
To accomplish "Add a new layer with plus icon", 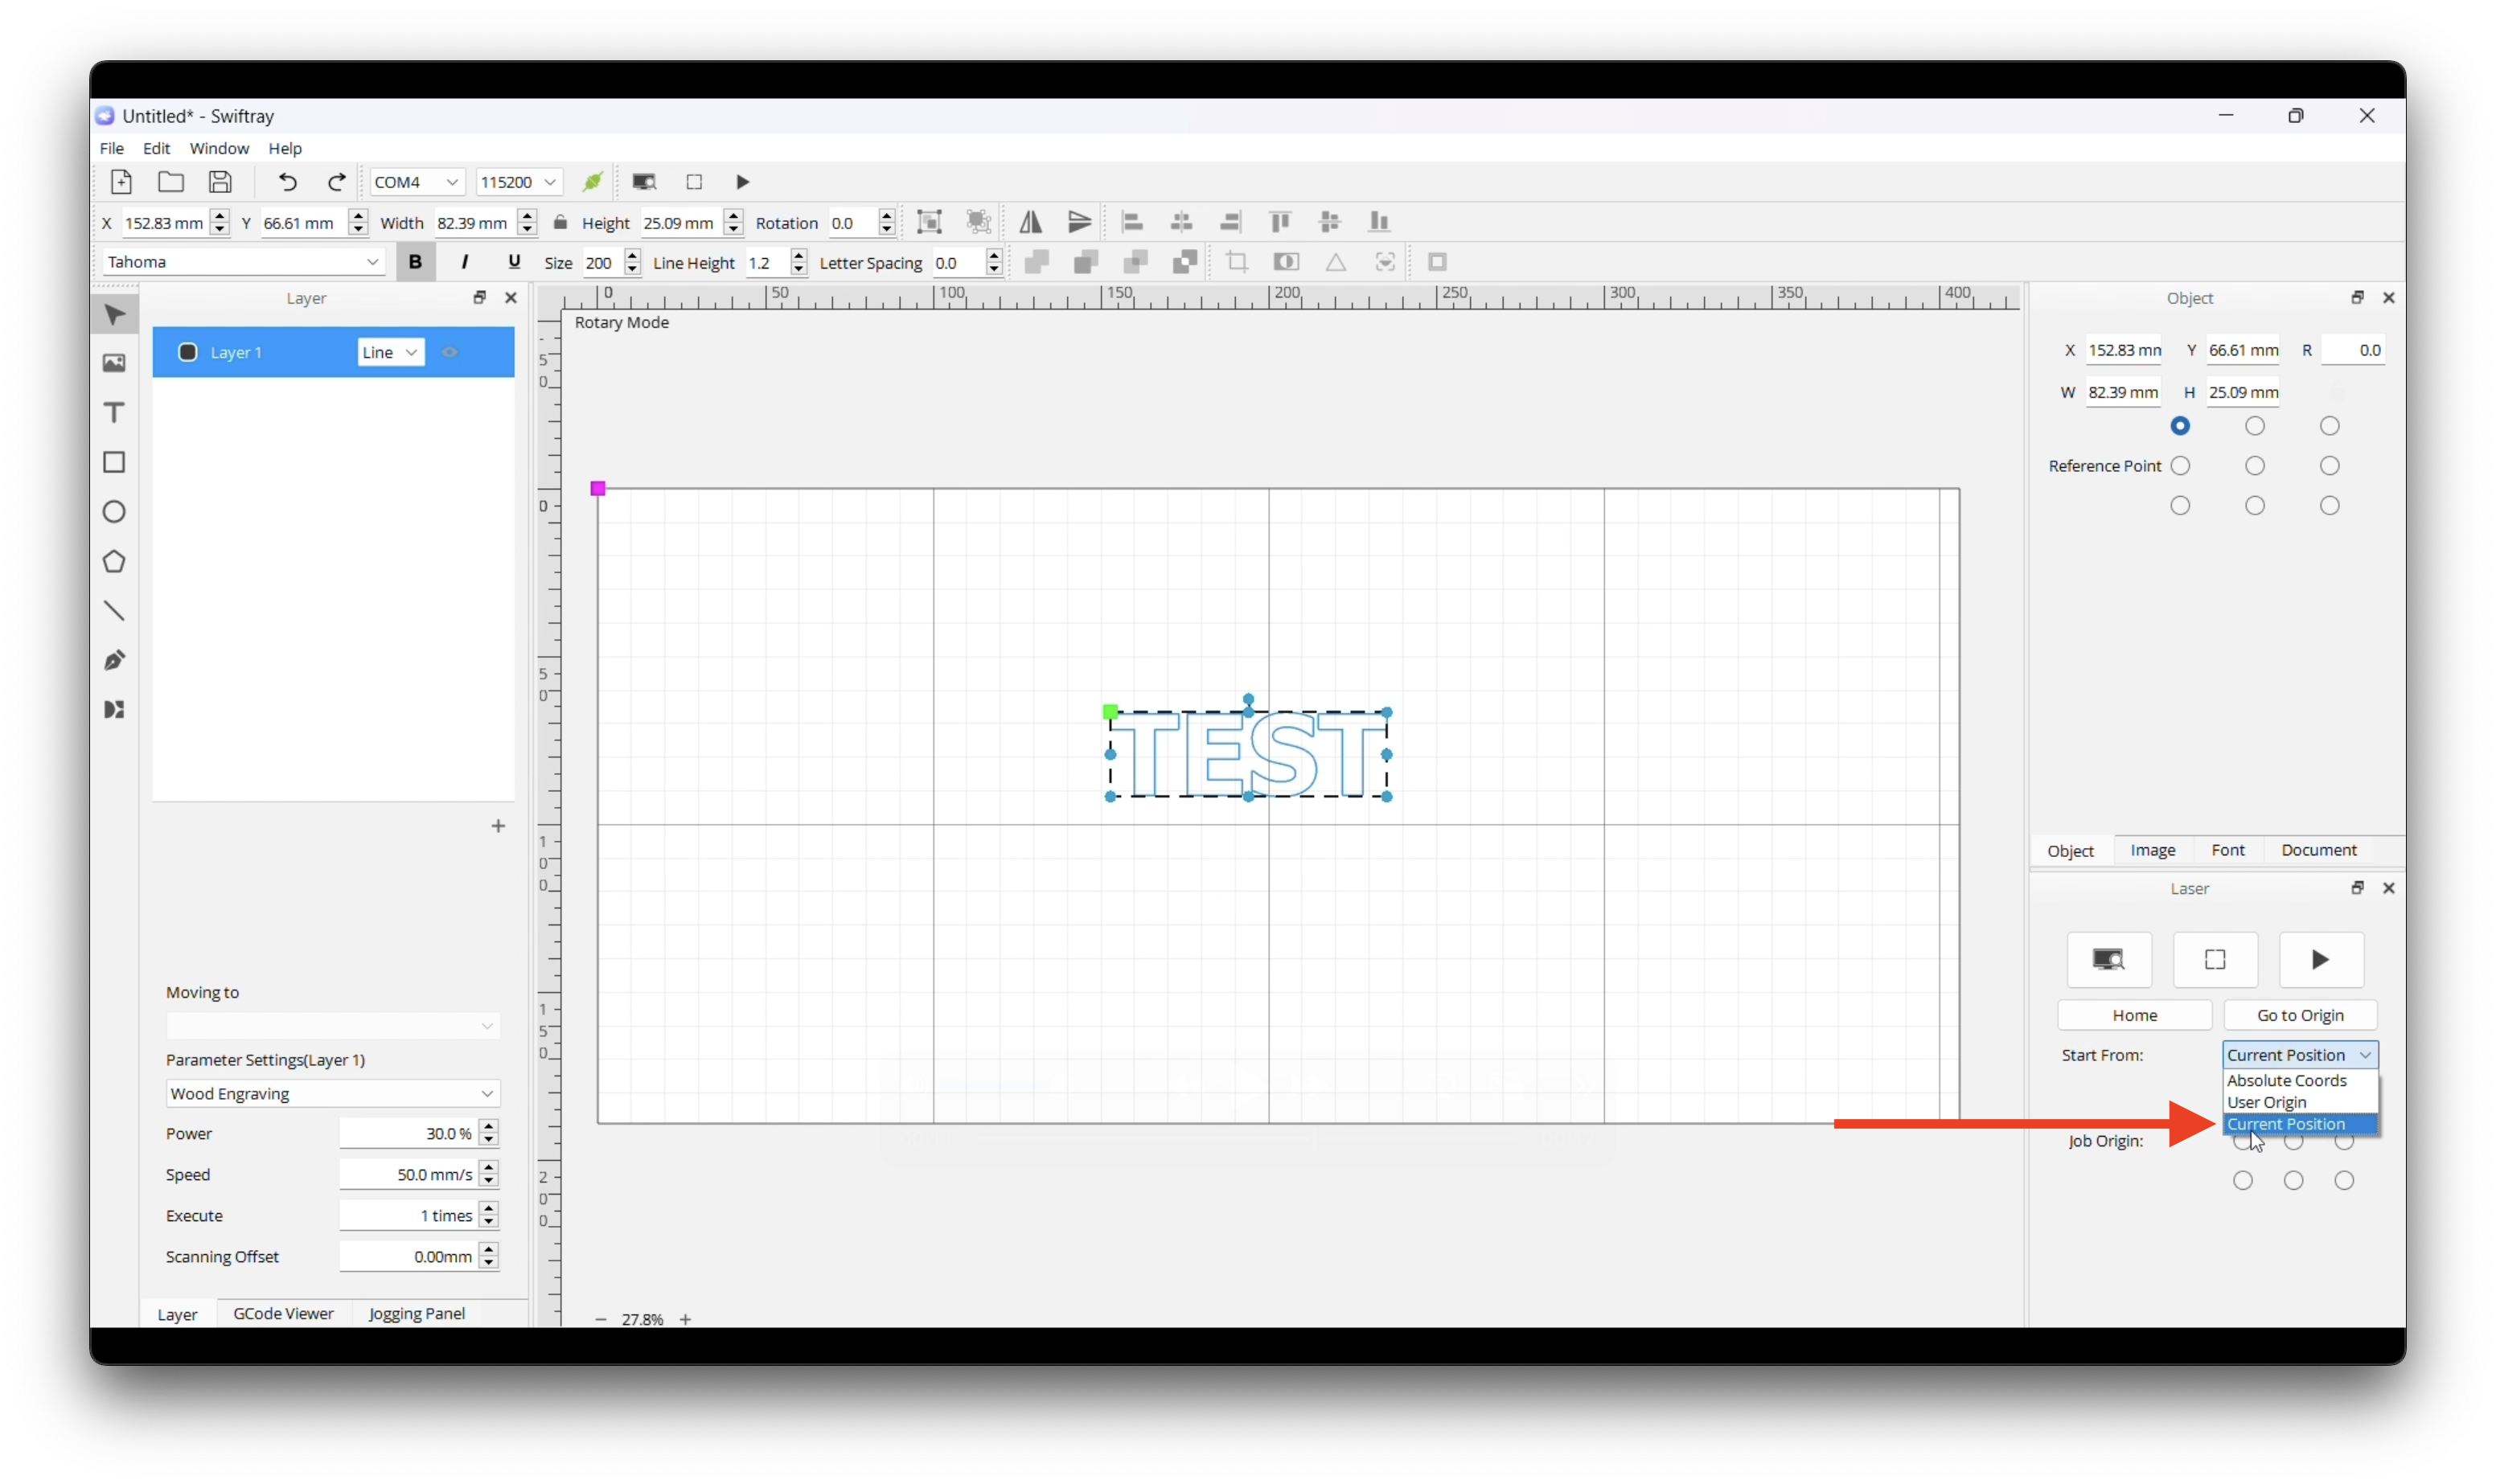I will [498, 826].
